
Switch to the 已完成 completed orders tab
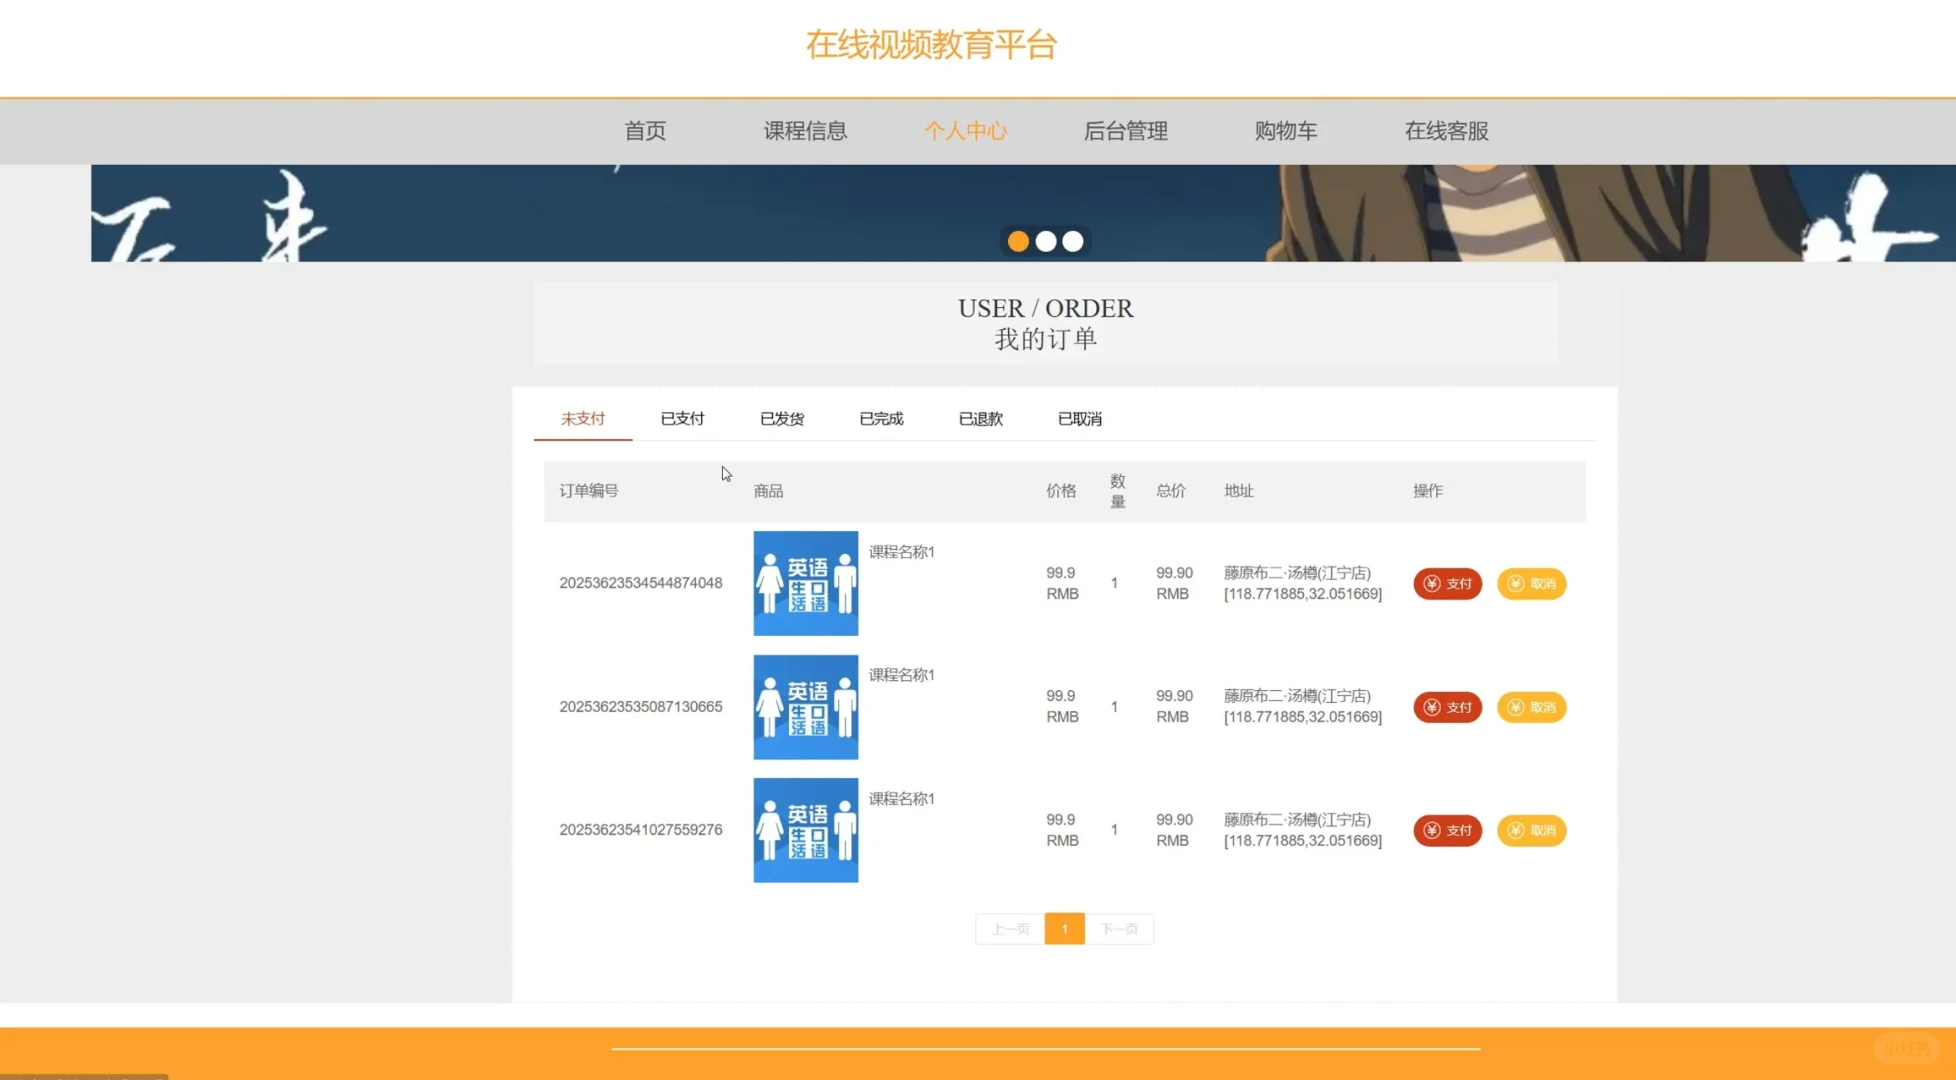[x=880, y=418]
